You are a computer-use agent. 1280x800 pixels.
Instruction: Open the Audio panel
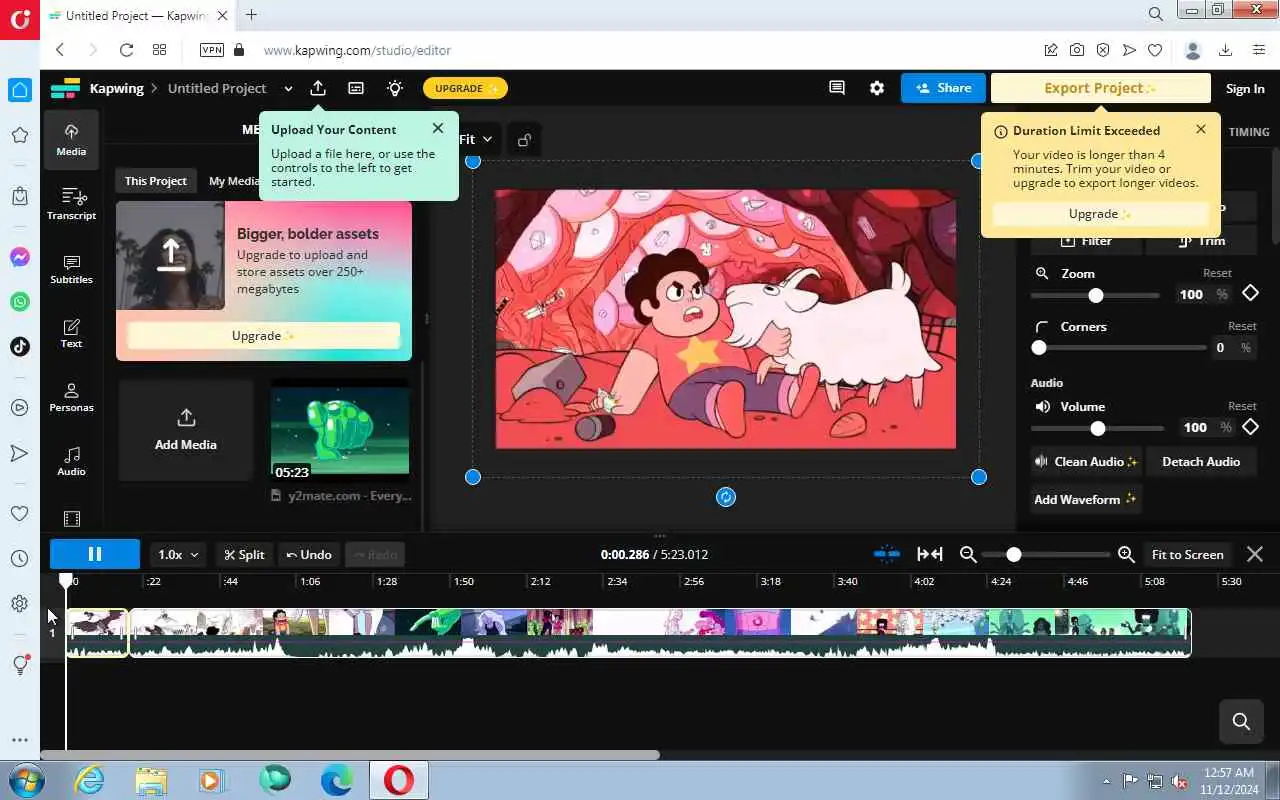click(x=71, y=460)
